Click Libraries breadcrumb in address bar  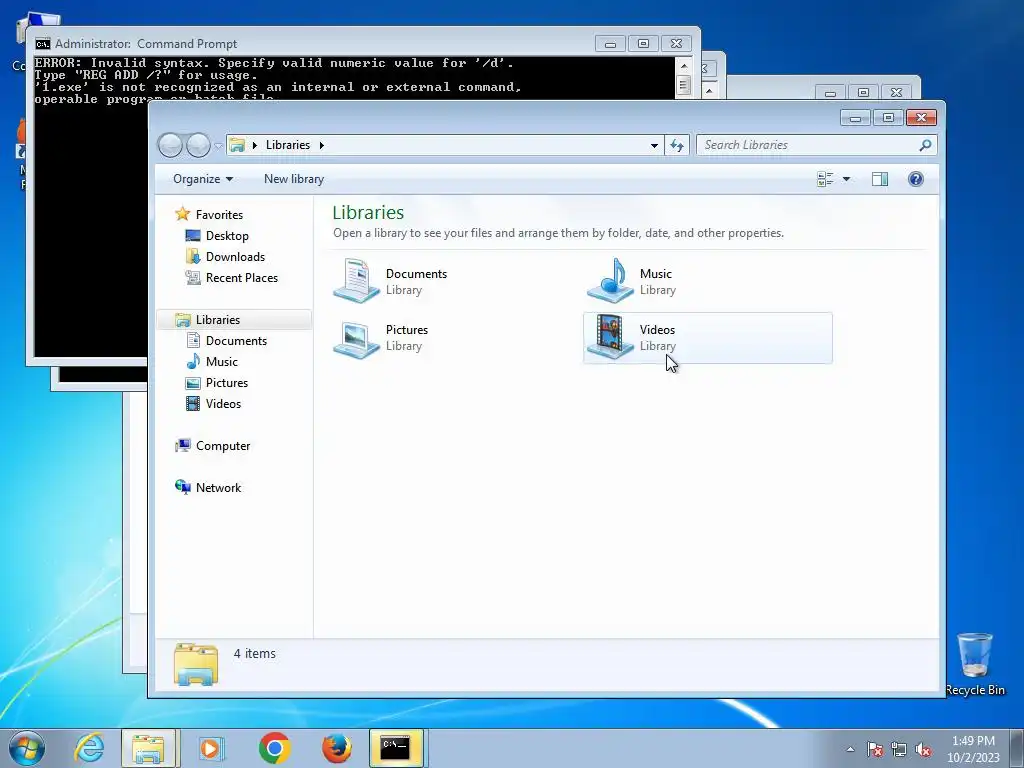(287, 145)
